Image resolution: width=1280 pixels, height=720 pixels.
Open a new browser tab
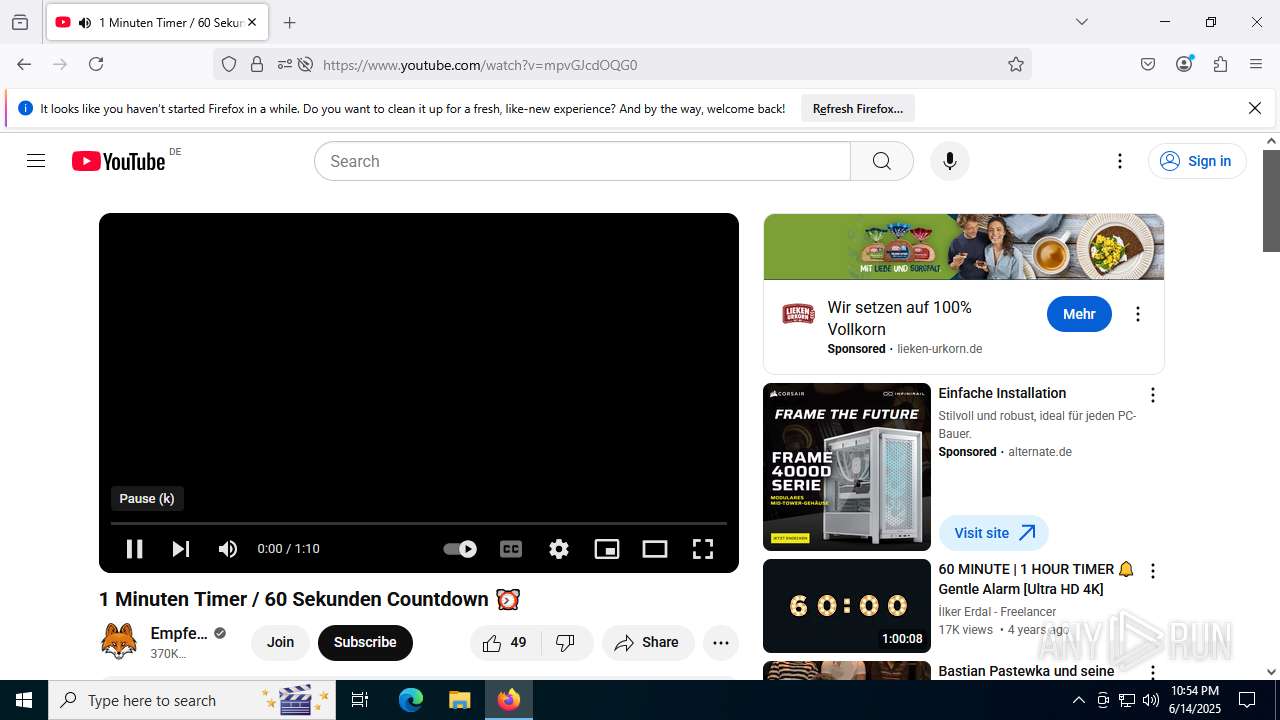290,22
